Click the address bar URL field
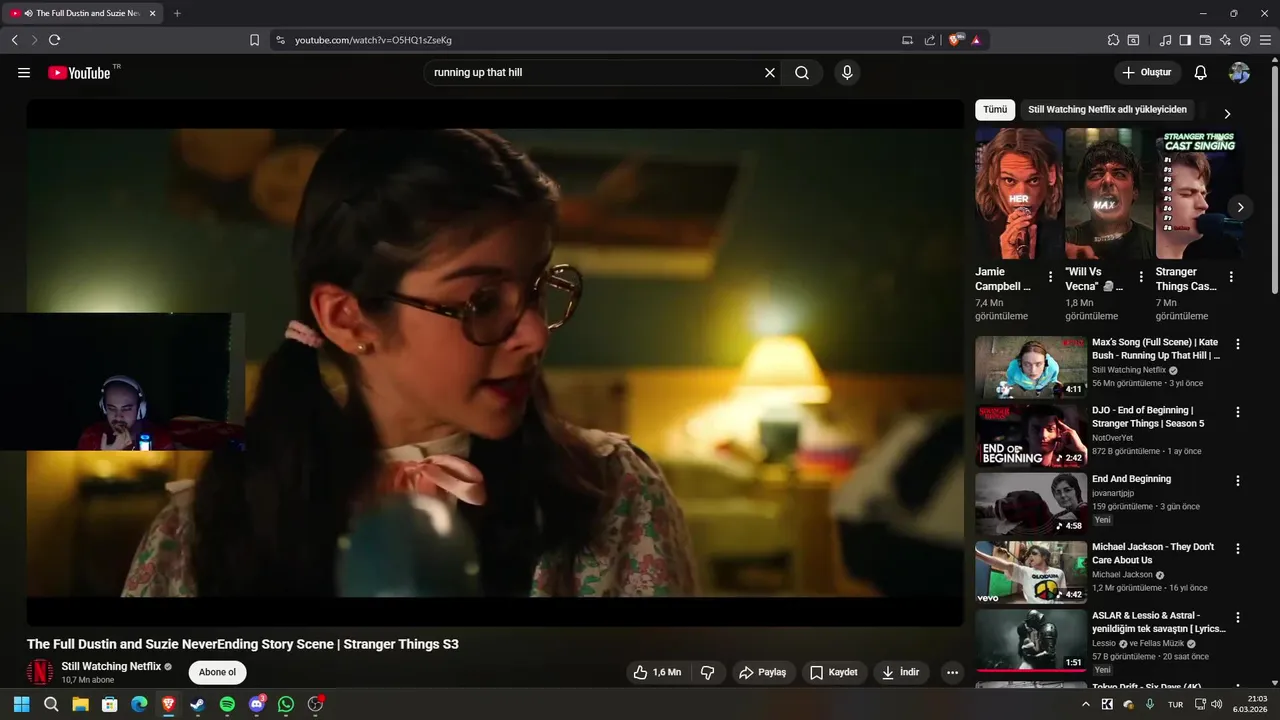This screenshot has height=720, width=1280. pos(590,40)
